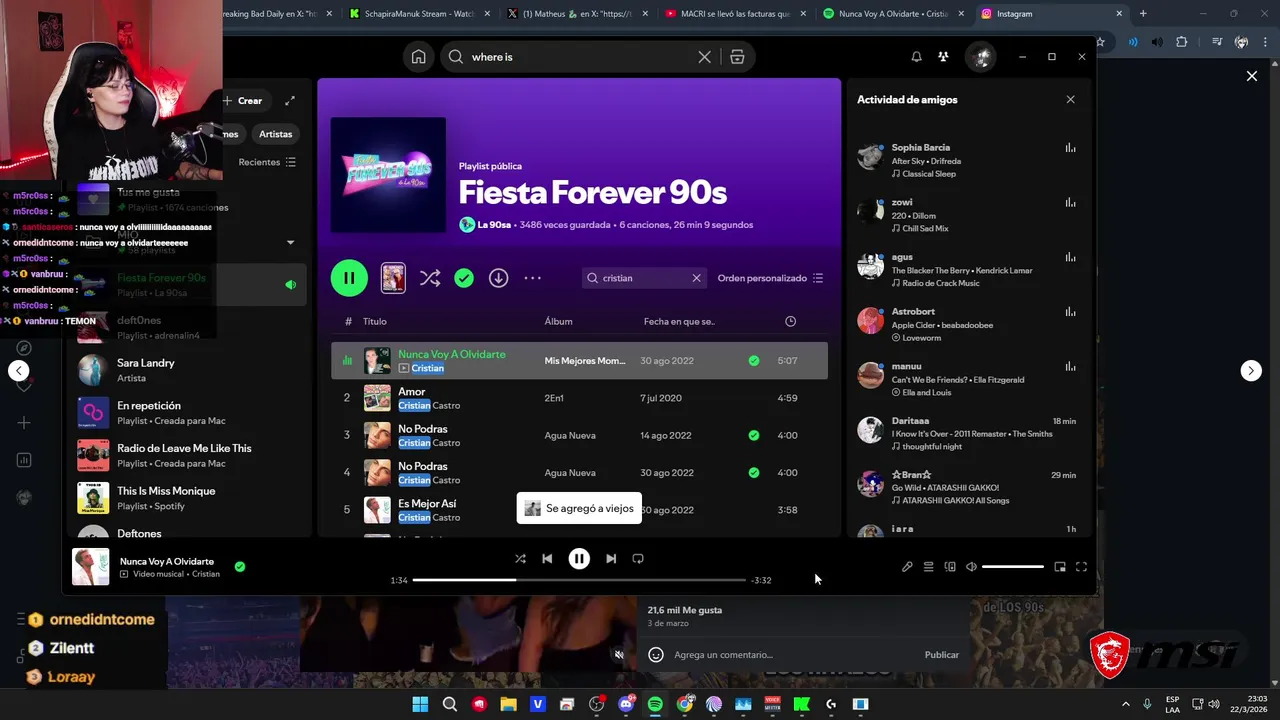1280x720 pixels.
Task: Open playlist more options (three dots)
Action: (532, 278)
